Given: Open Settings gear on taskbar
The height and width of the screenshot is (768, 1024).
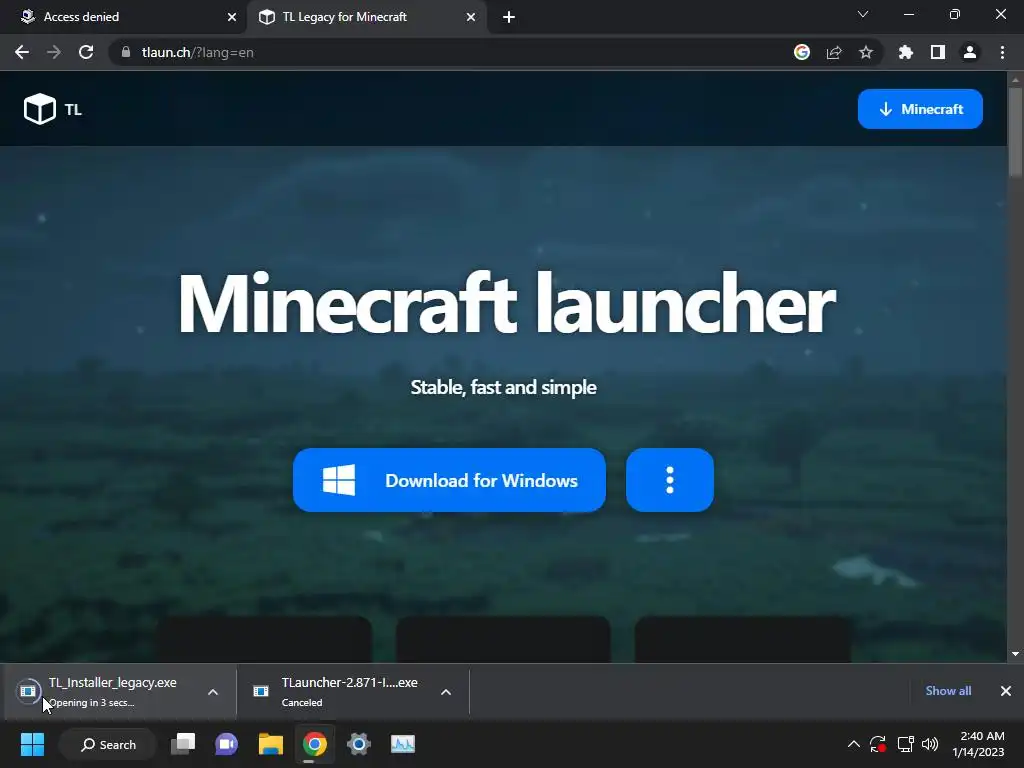Looking at the screenshot, I should click(x=359, y=744).
